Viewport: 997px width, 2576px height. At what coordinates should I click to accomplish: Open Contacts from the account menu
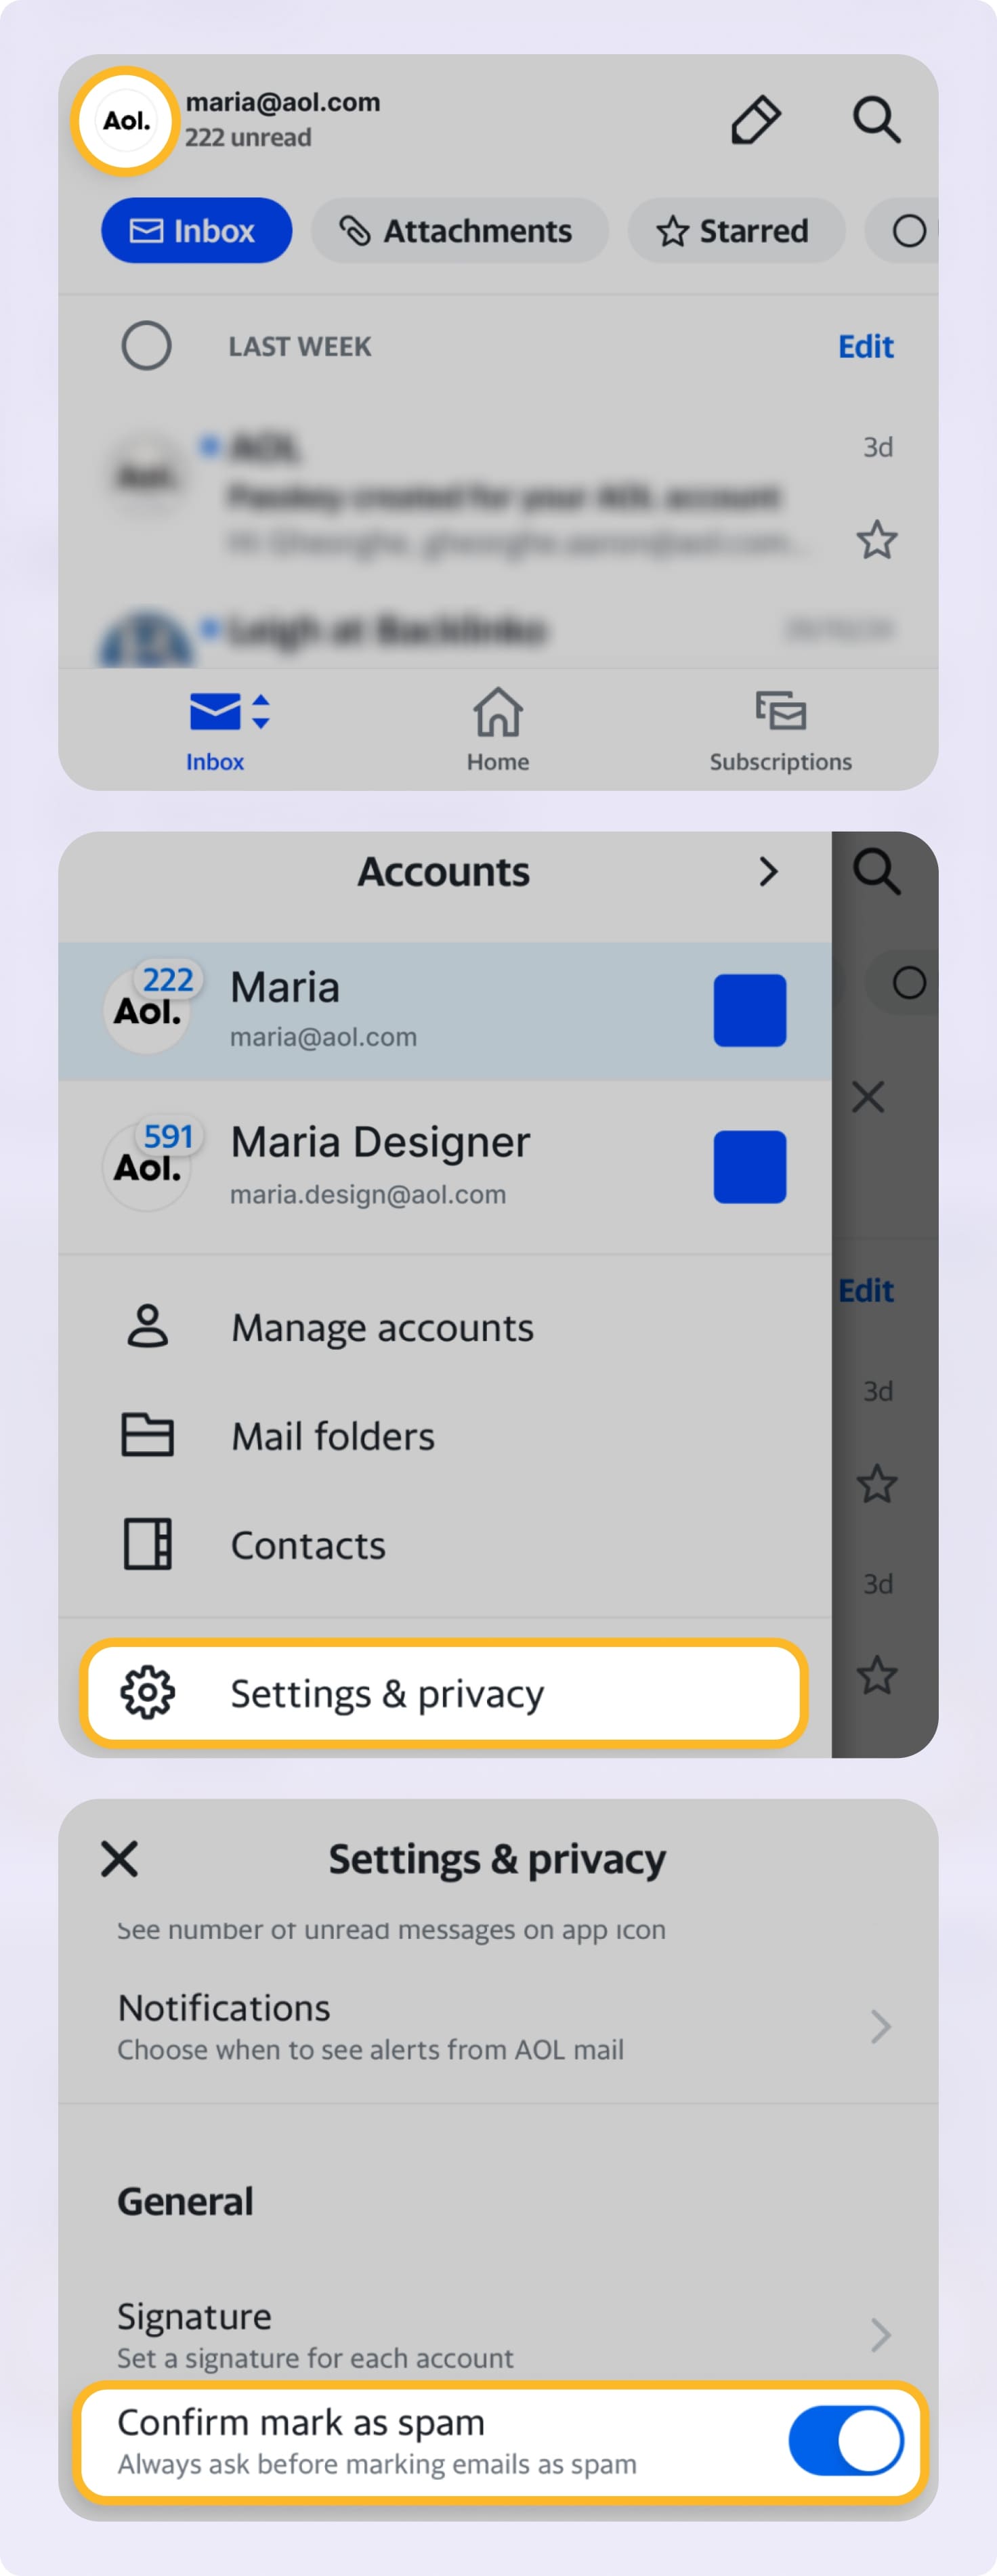(307, 1544)
